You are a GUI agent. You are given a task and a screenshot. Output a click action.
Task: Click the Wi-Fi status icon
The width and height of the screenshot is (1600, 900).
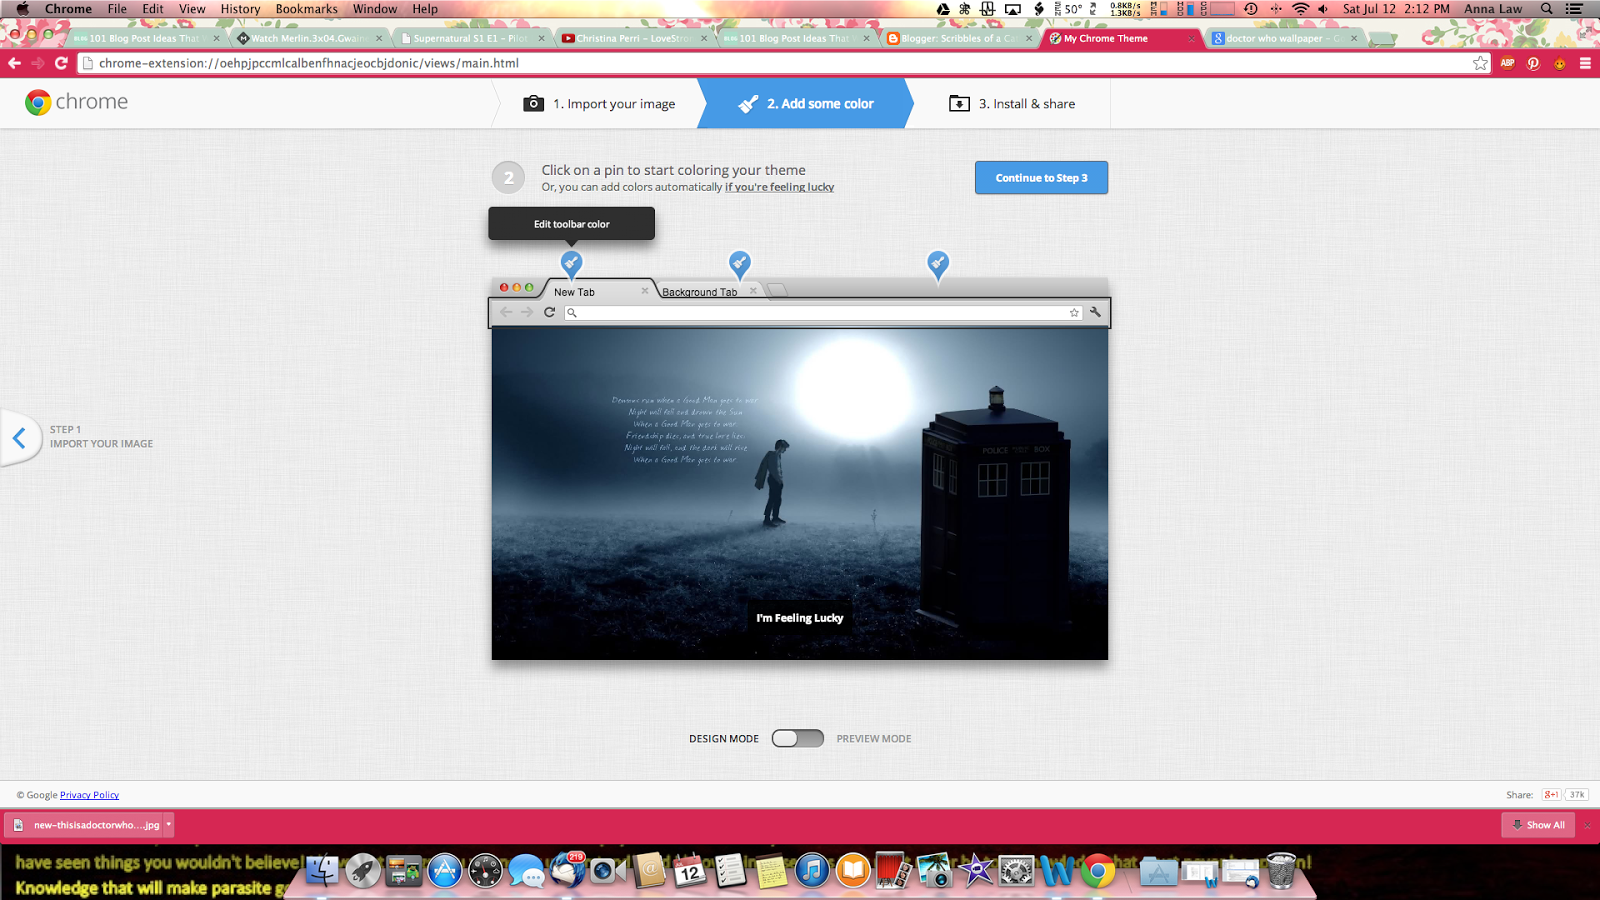click(1300, 9)
